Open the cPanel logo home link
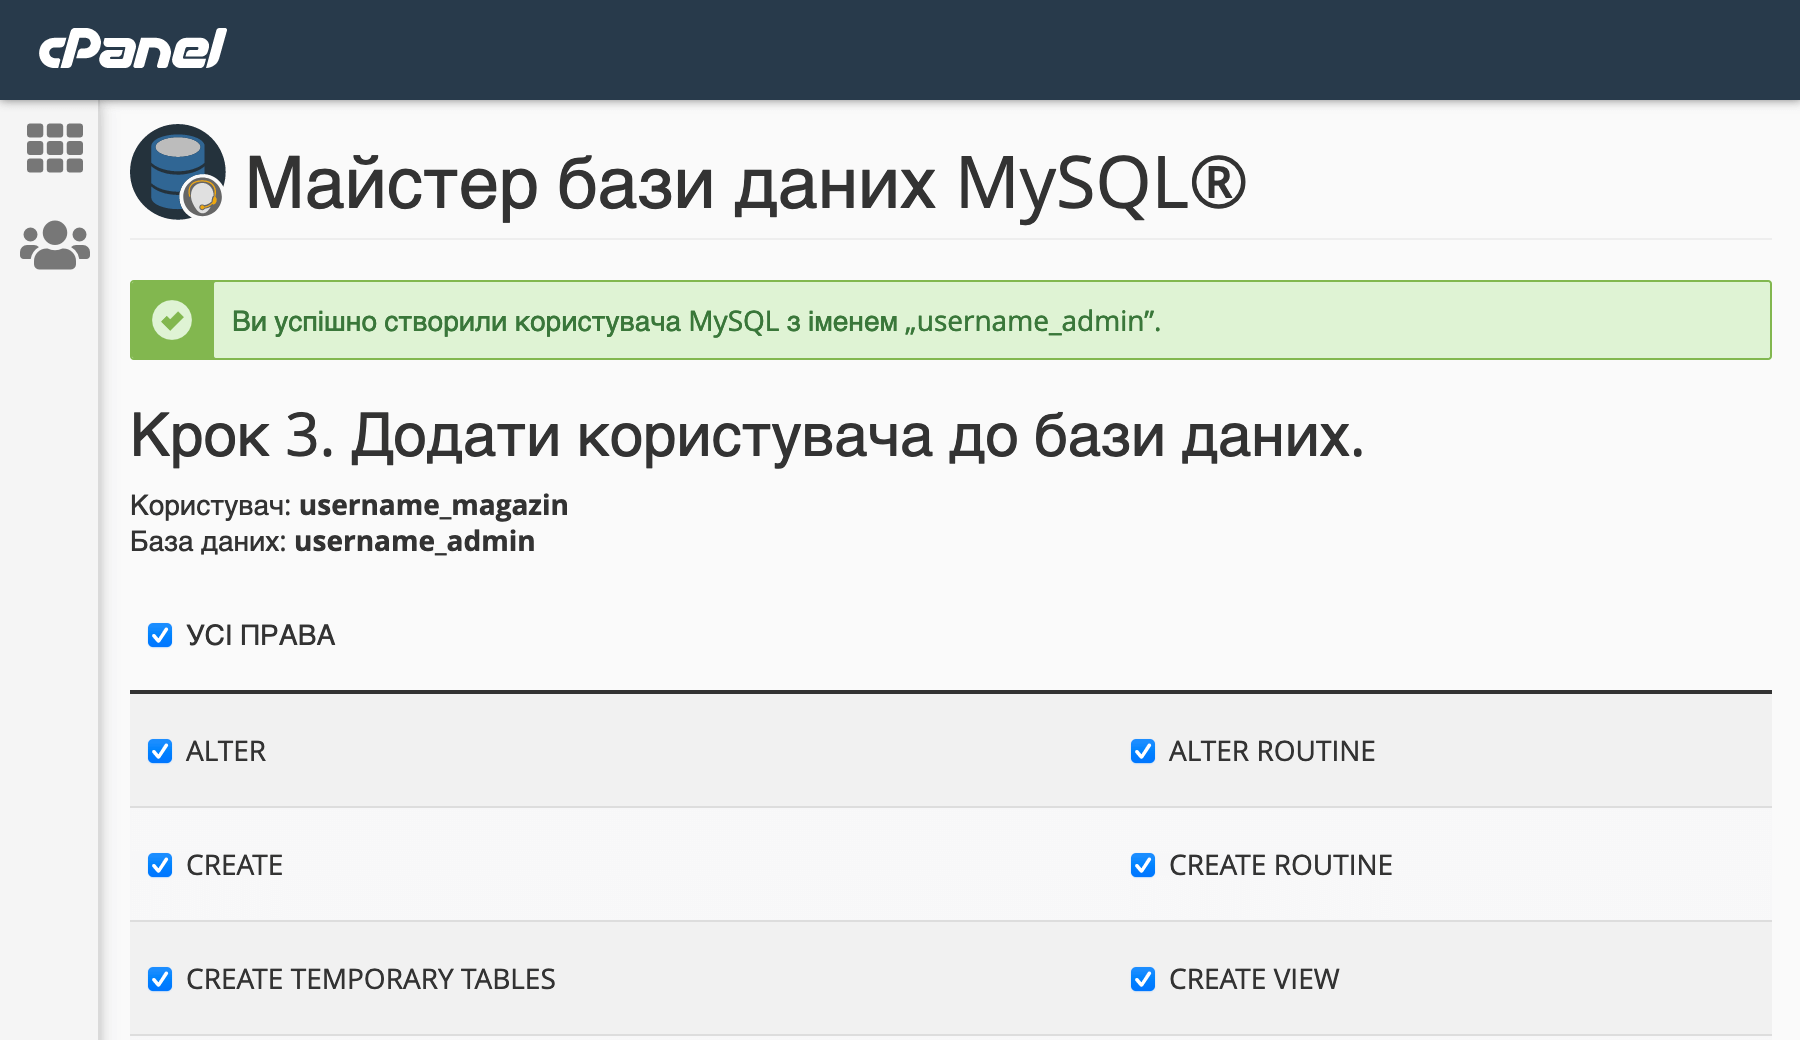This screenshot has height=1040, width=1800. [x=133, y=48]
